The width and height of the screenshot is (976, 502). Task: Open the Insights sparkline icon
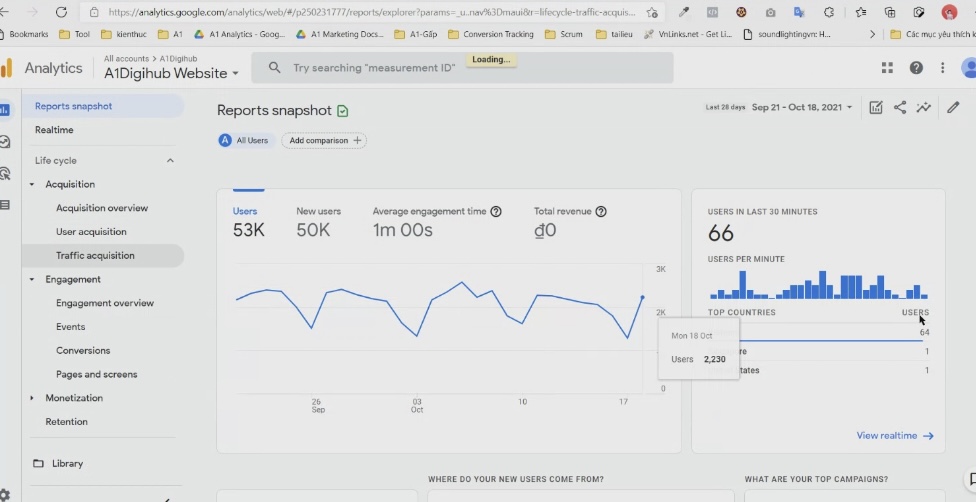click(924, 107)
